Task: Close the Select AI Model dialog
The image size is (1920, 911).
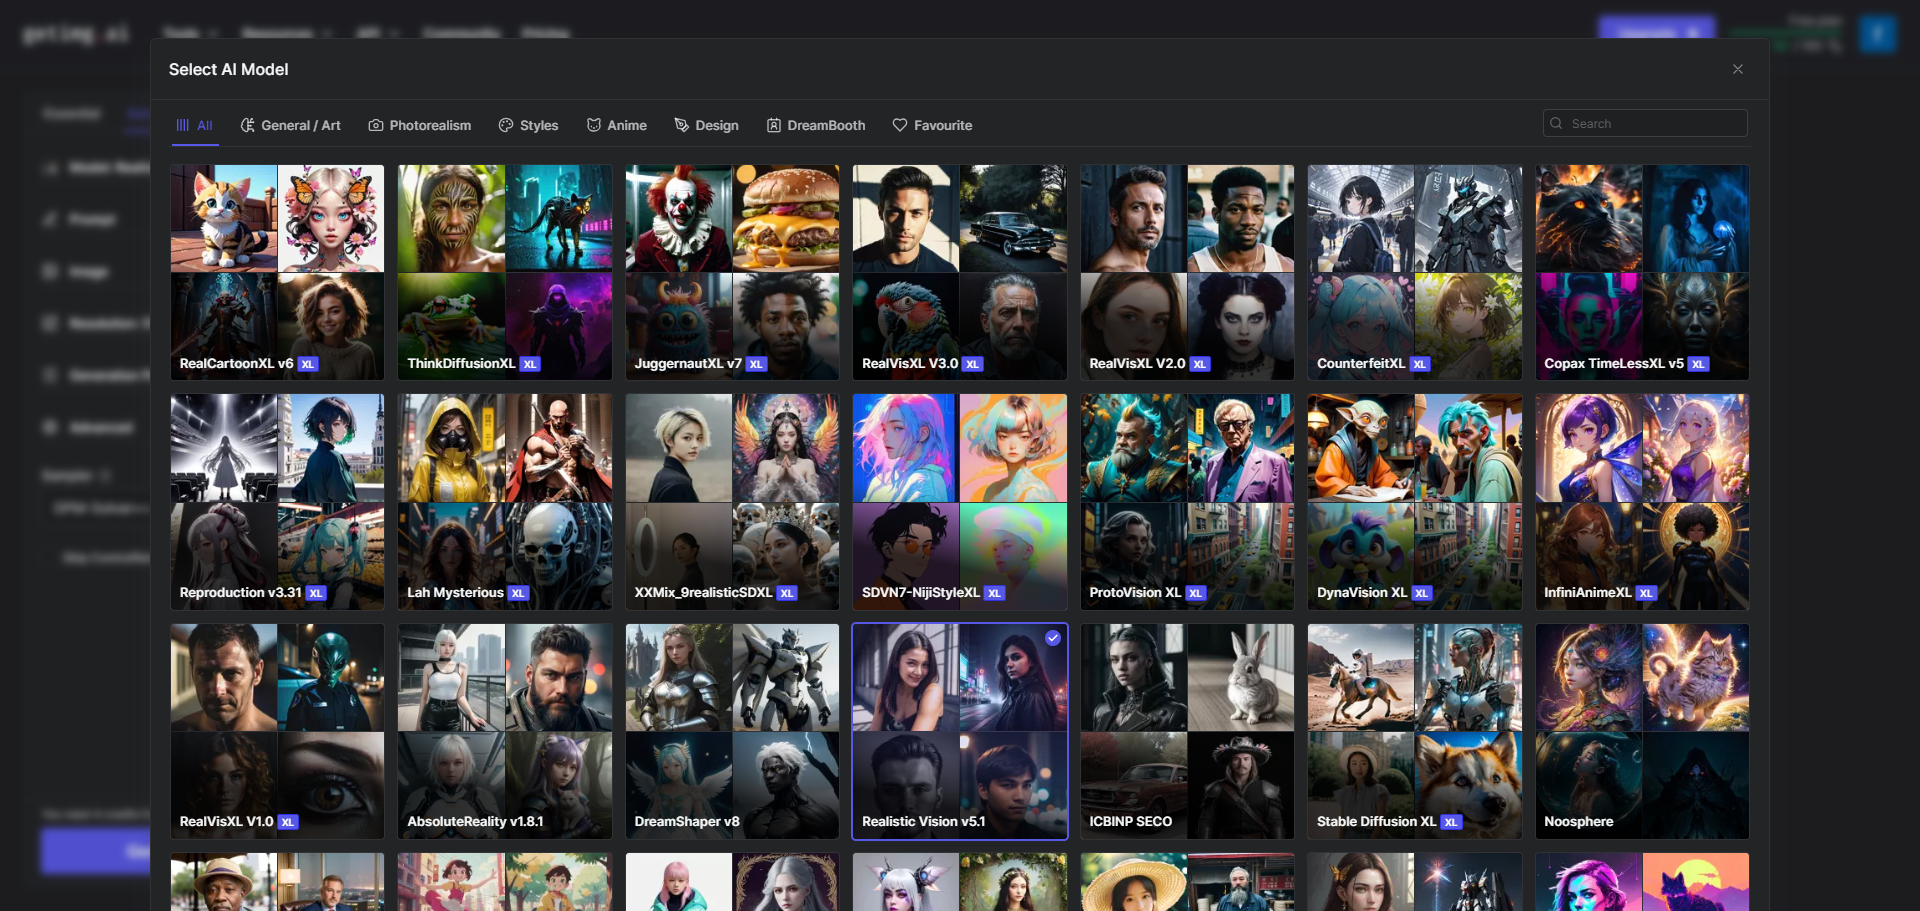Action: click(x=1738, y=69)
